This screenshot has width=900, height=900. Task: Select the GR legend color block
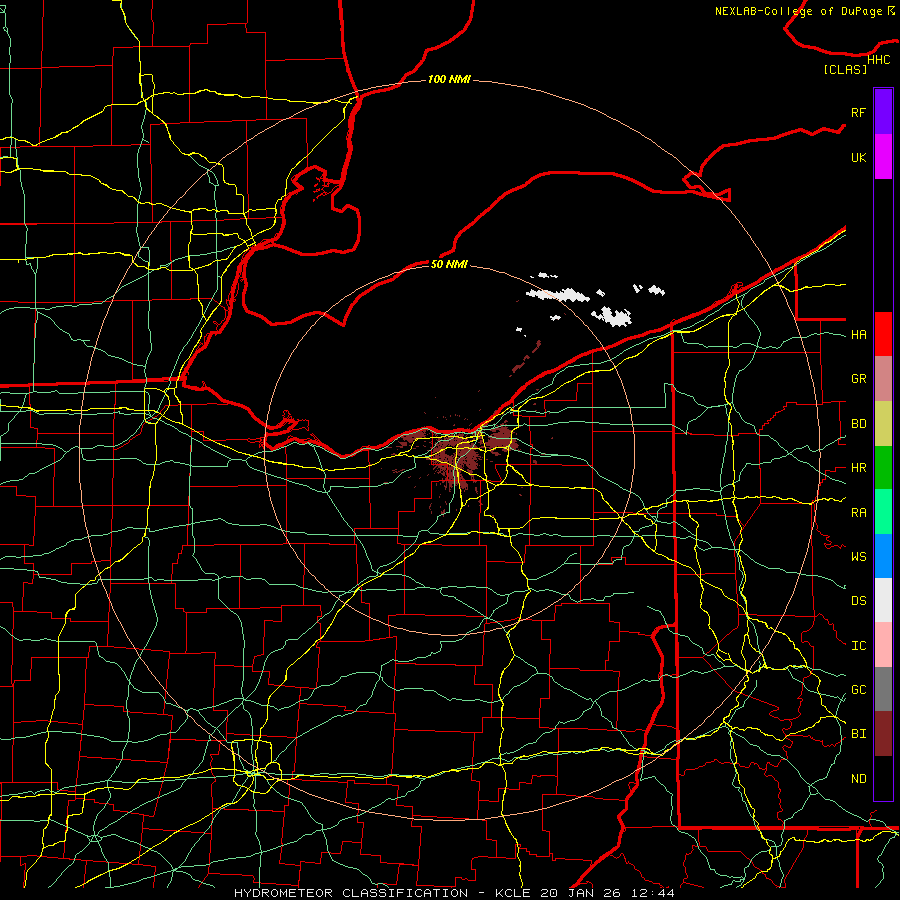(883, 378)
